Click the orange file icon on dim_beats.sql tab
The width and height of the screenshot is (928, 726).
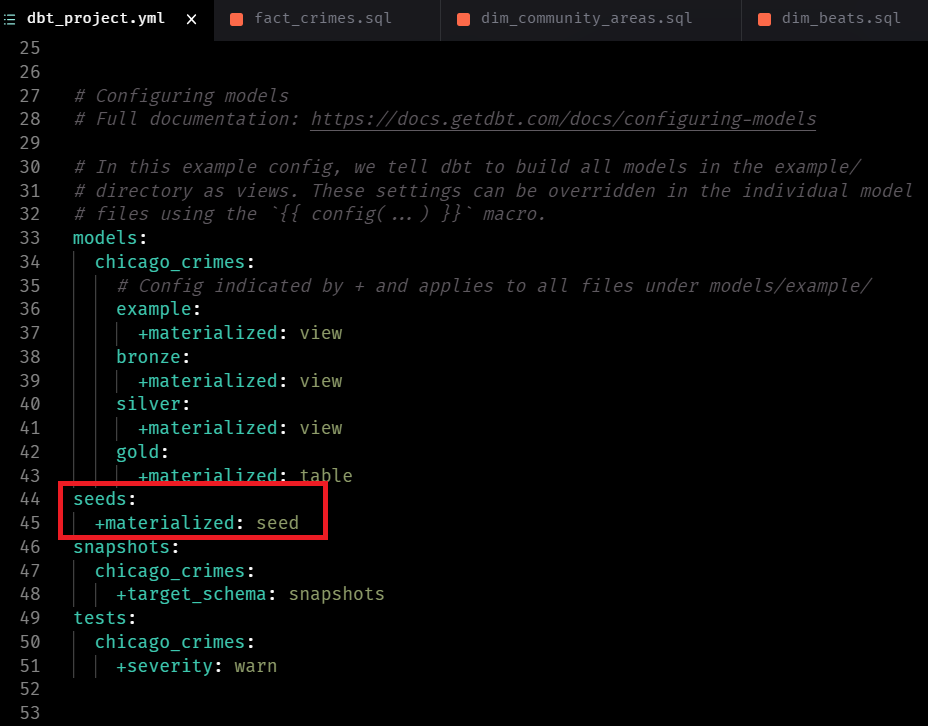tap(764, 20)
